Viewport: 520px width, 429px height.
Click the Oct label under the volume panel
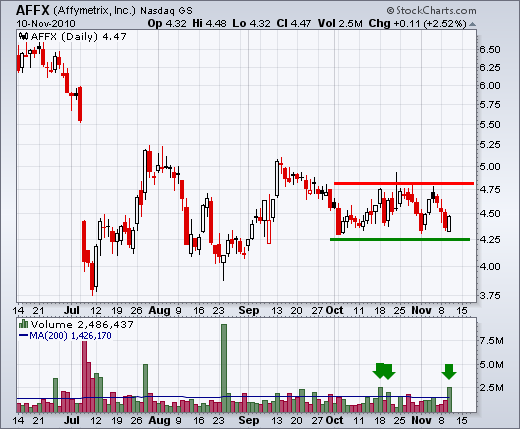pos(334,420)
